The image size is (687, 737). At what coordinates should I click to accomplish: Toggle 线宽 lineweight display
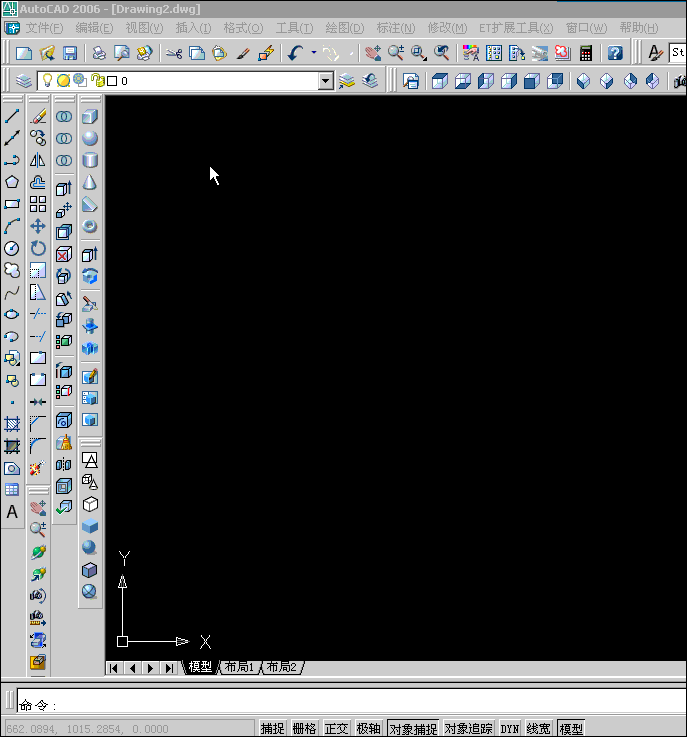click(x=539, y=729)
